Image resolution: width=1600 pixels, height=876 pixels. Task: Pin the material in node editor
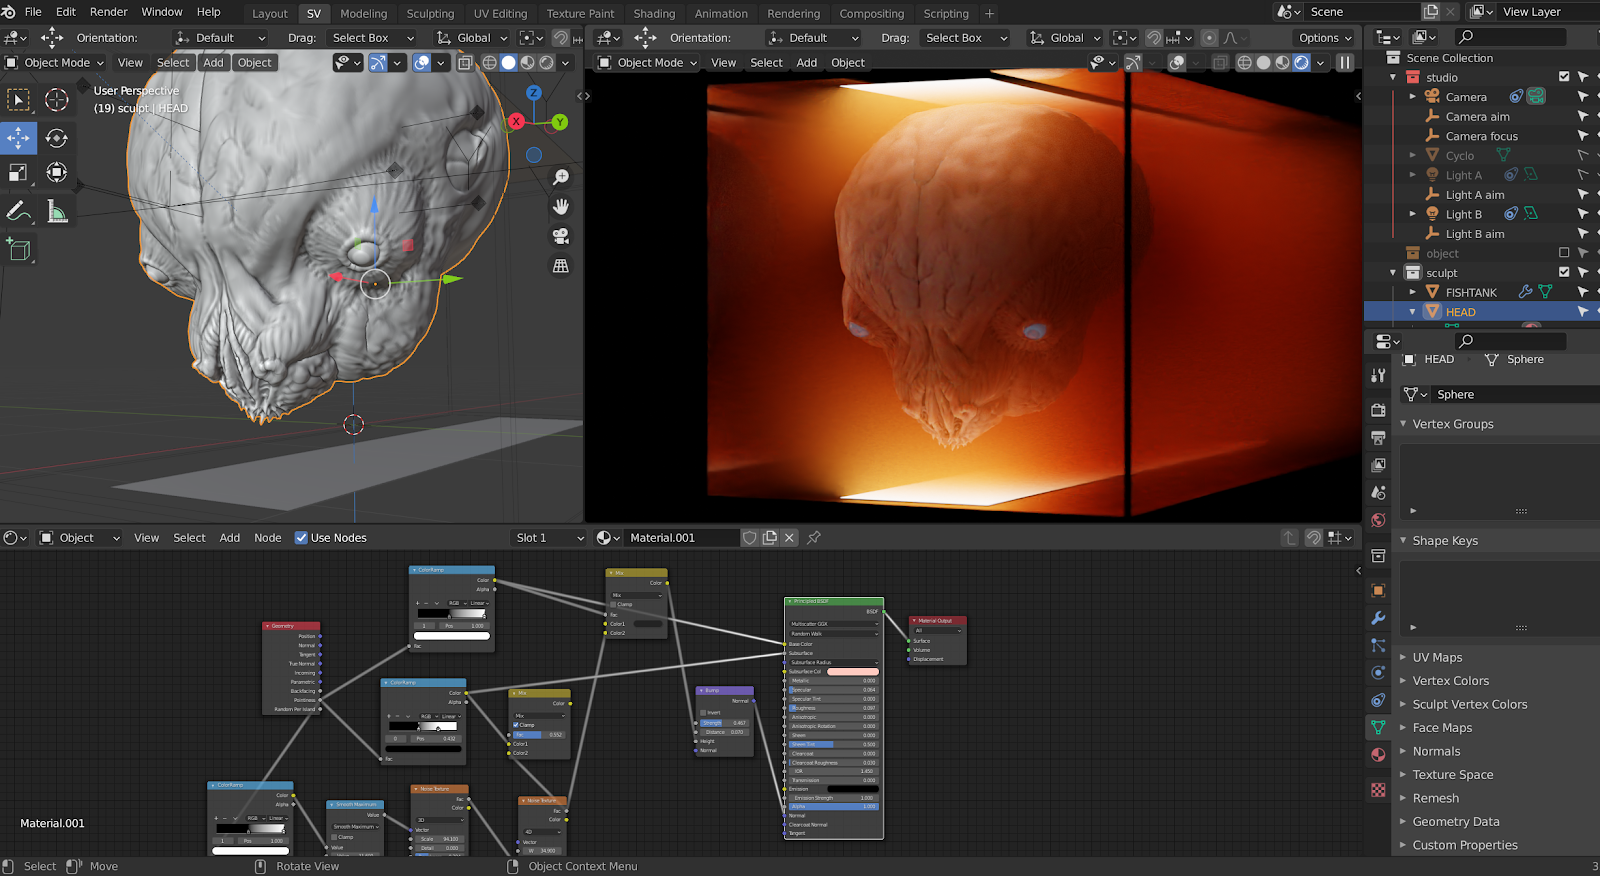pyautogui.click(x=814, y=538)
